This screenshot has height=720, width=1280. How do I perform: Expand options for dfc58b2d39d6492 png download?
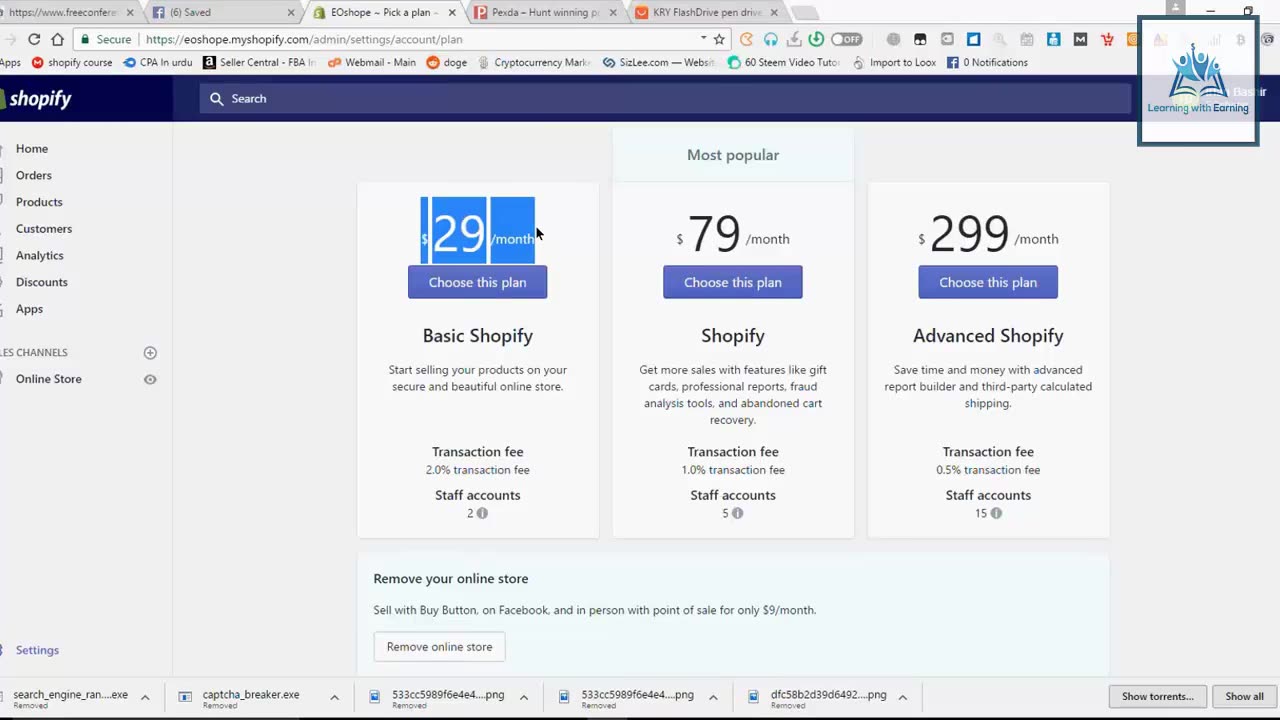902,697
